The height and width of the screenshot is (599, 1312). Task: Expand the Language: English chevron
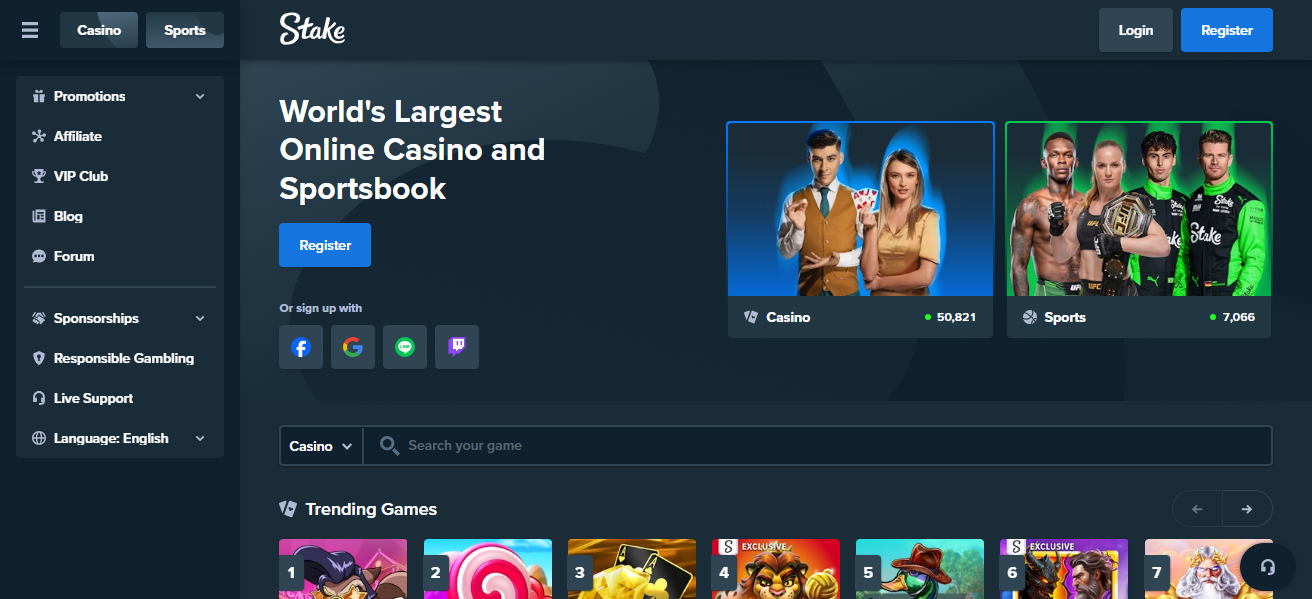pyautogui.click(x=200, y=439)
